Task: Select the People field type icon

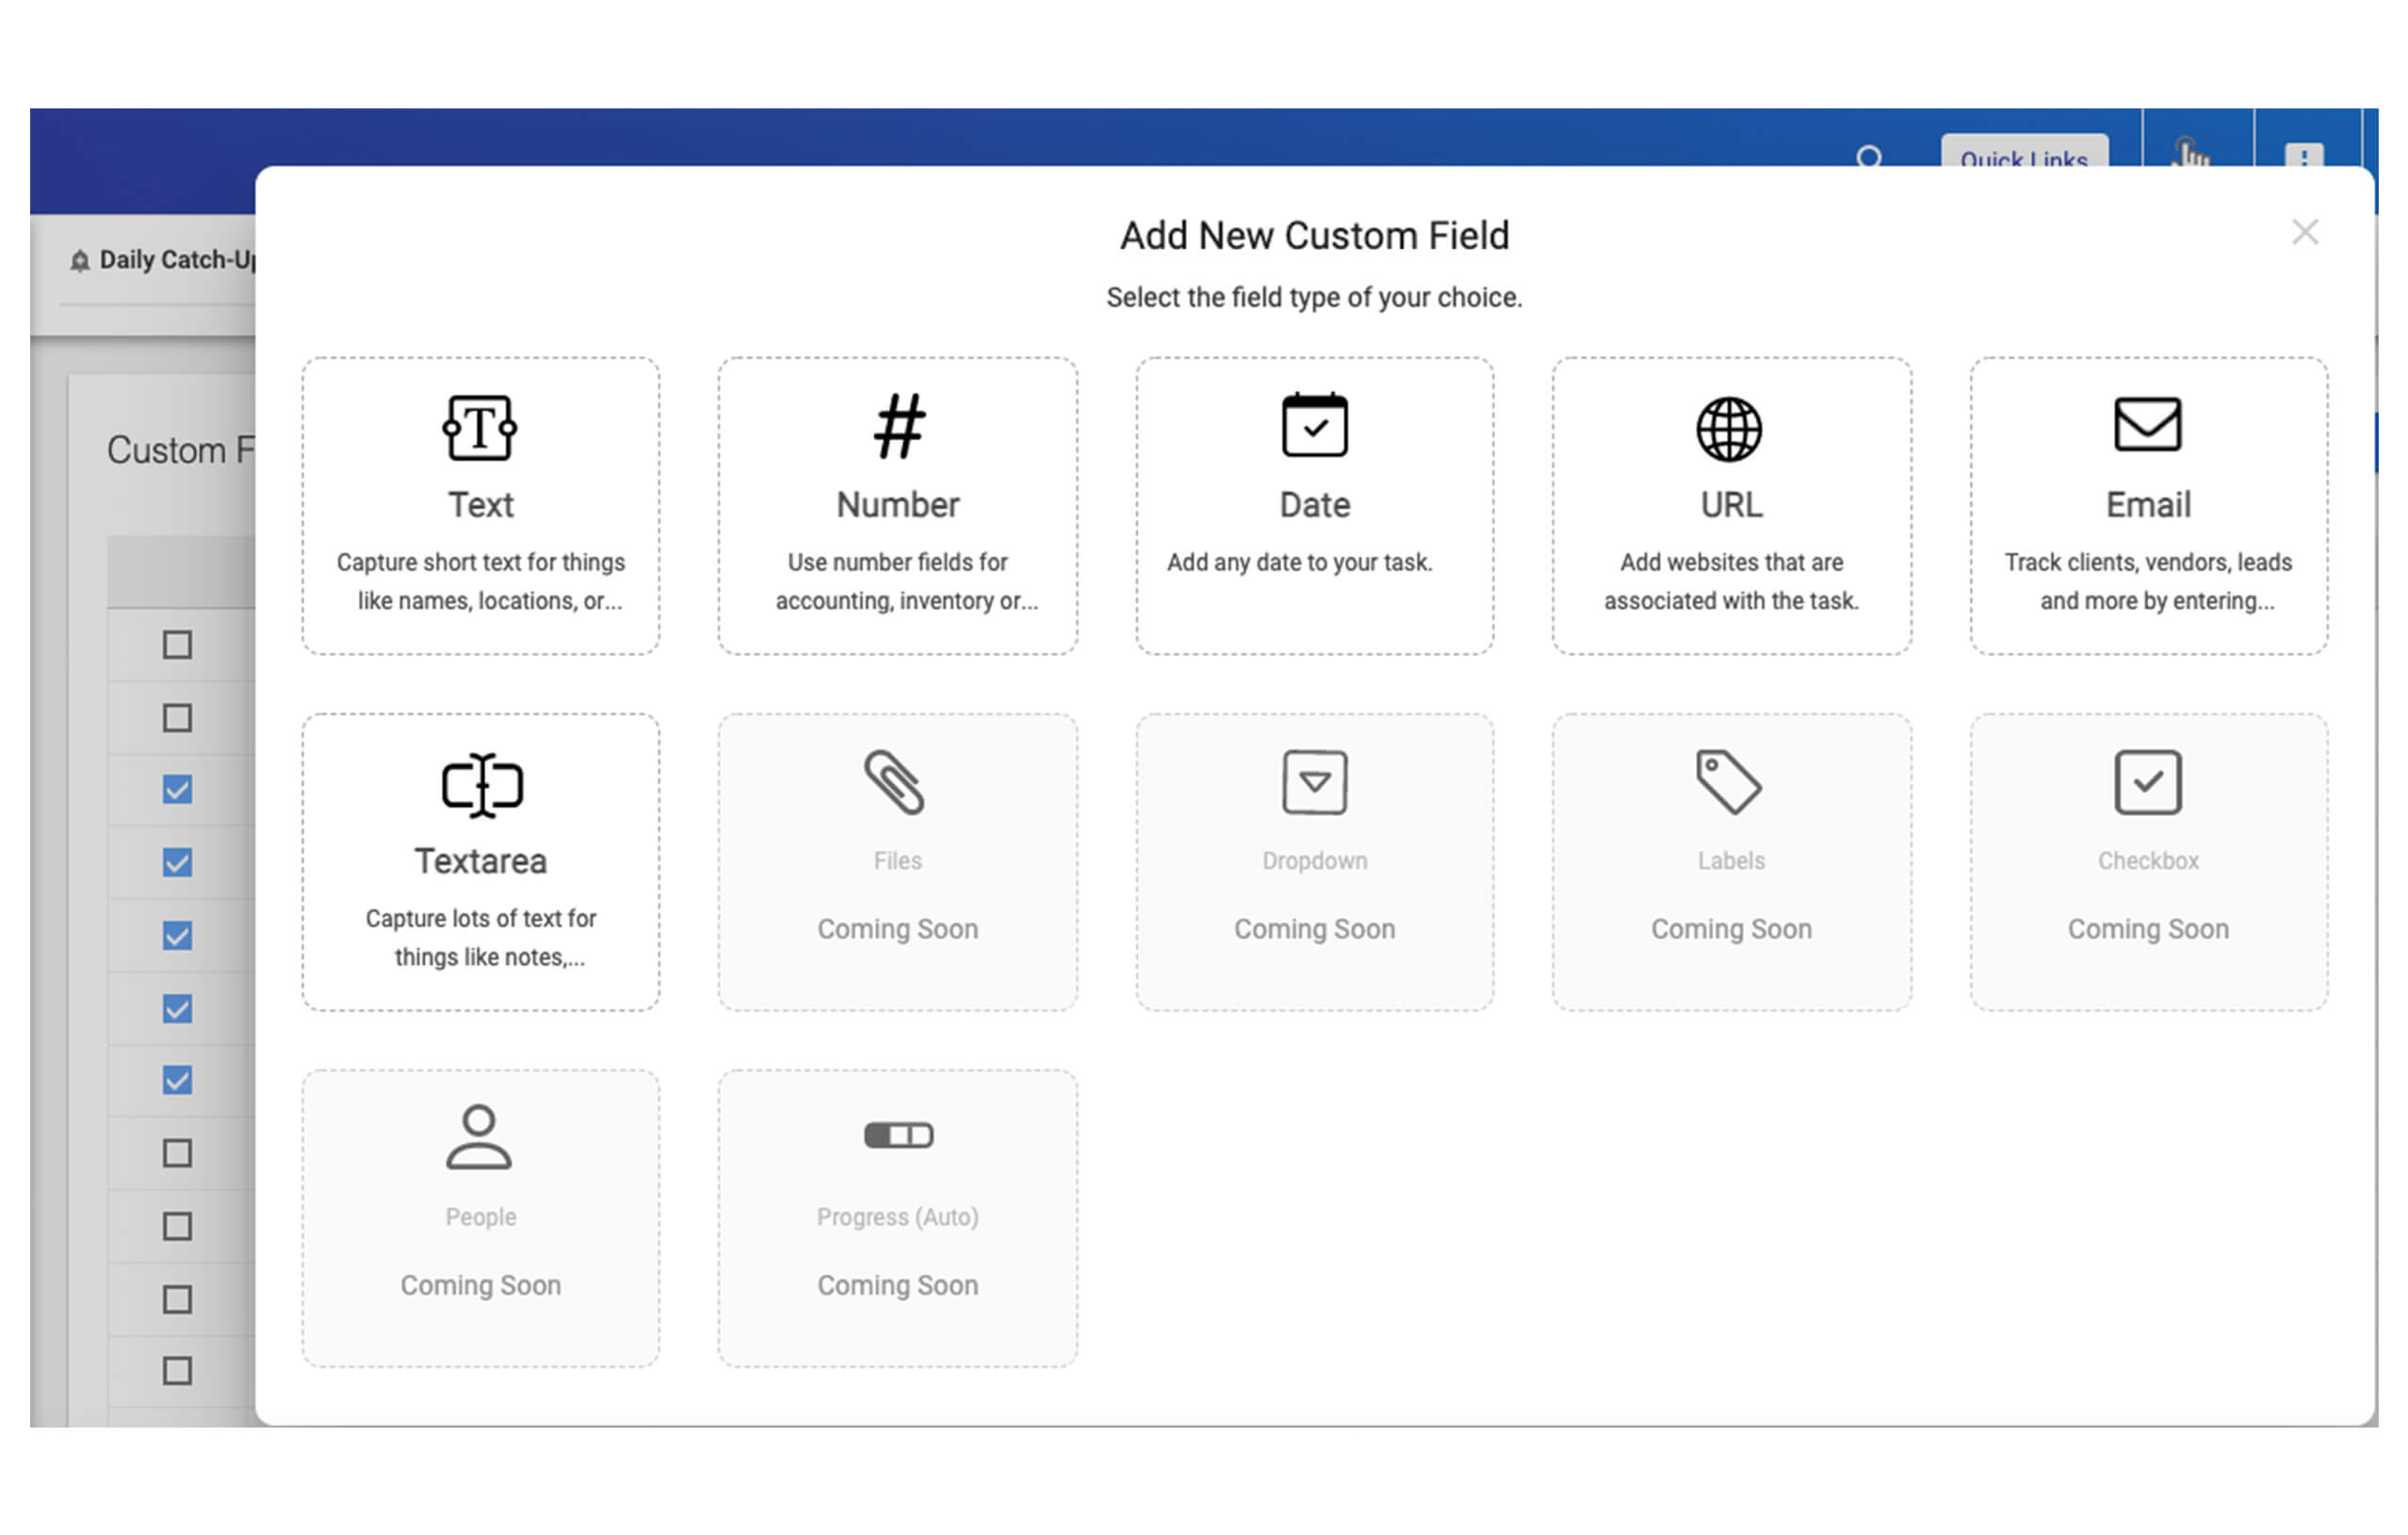Action: pyautogui.click(x=480, y=1140)
